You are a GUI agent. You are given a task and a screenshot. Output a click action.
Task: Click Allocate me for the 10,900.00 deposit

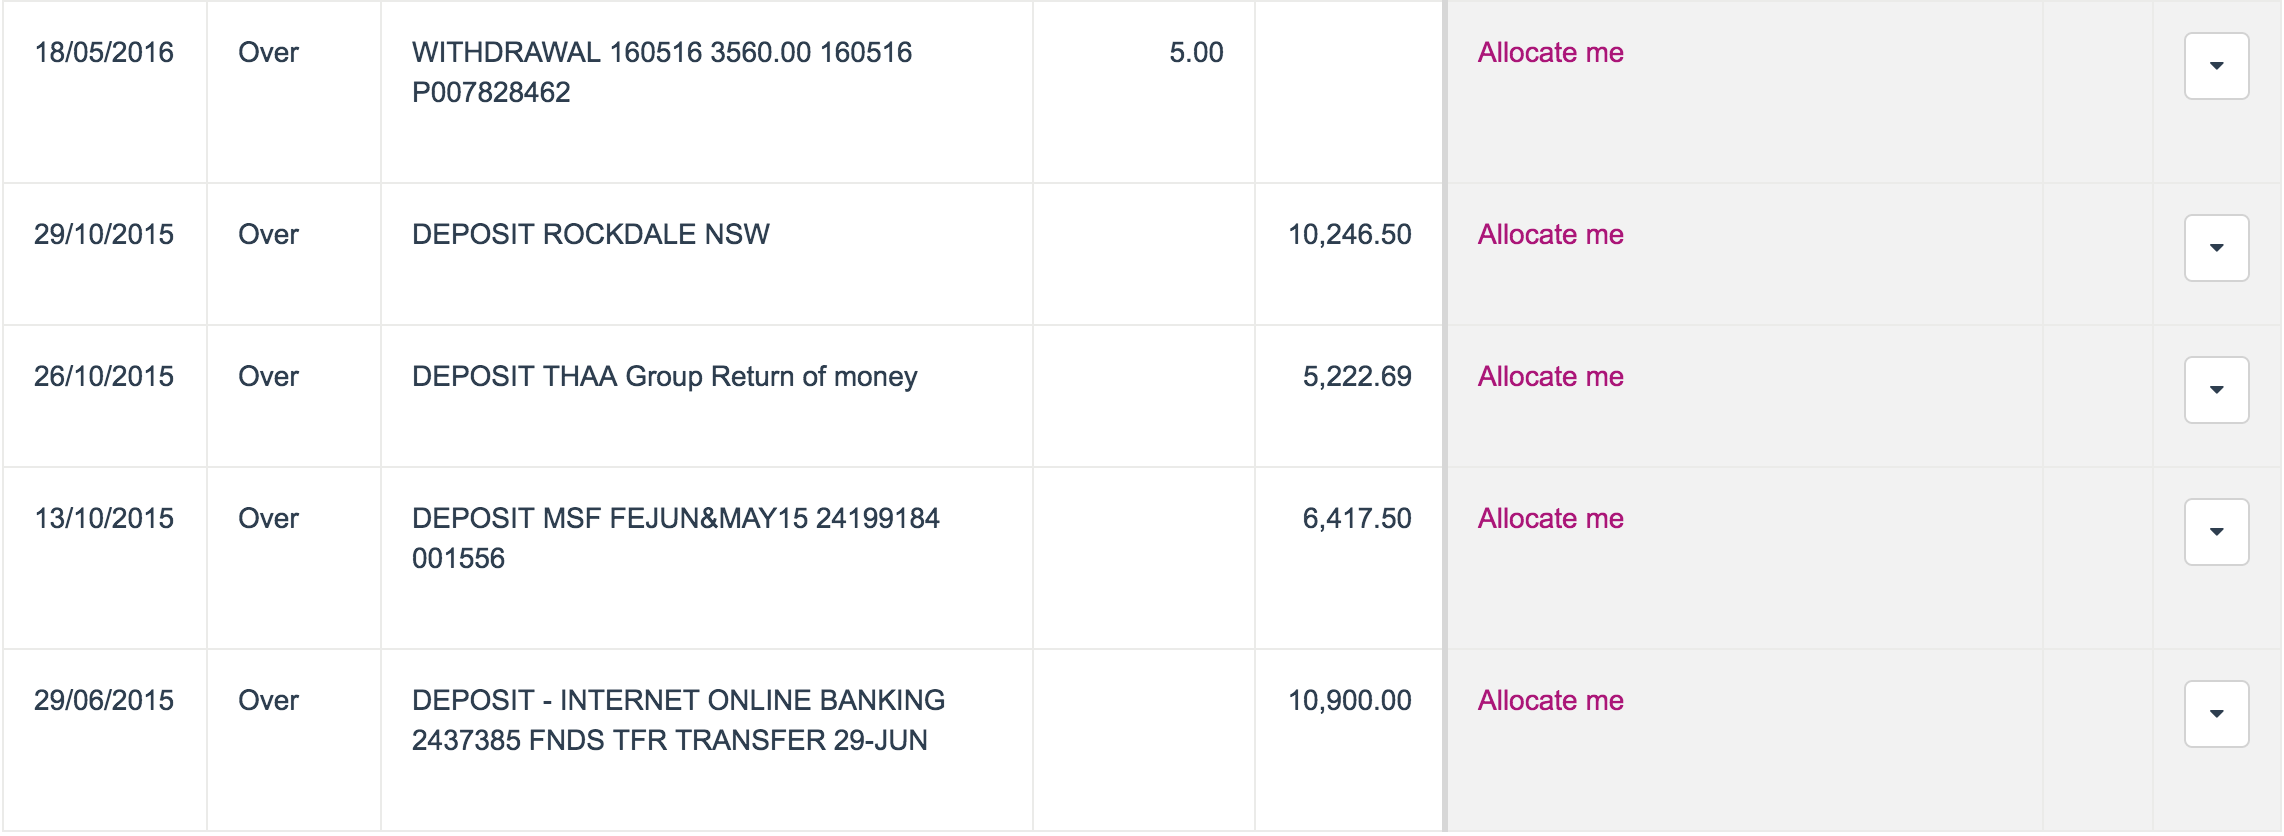coord(1550,700)
